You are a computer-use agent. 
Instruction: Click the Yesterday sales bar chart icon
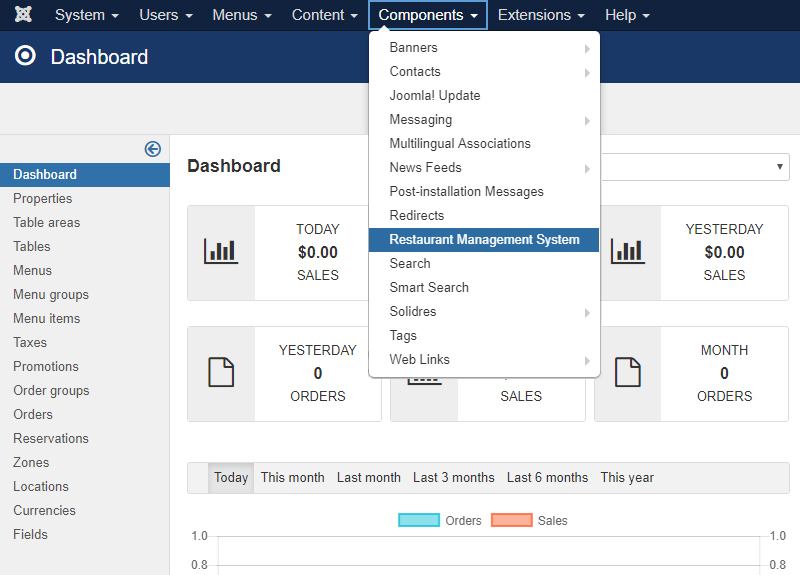[x=628, y=252]
